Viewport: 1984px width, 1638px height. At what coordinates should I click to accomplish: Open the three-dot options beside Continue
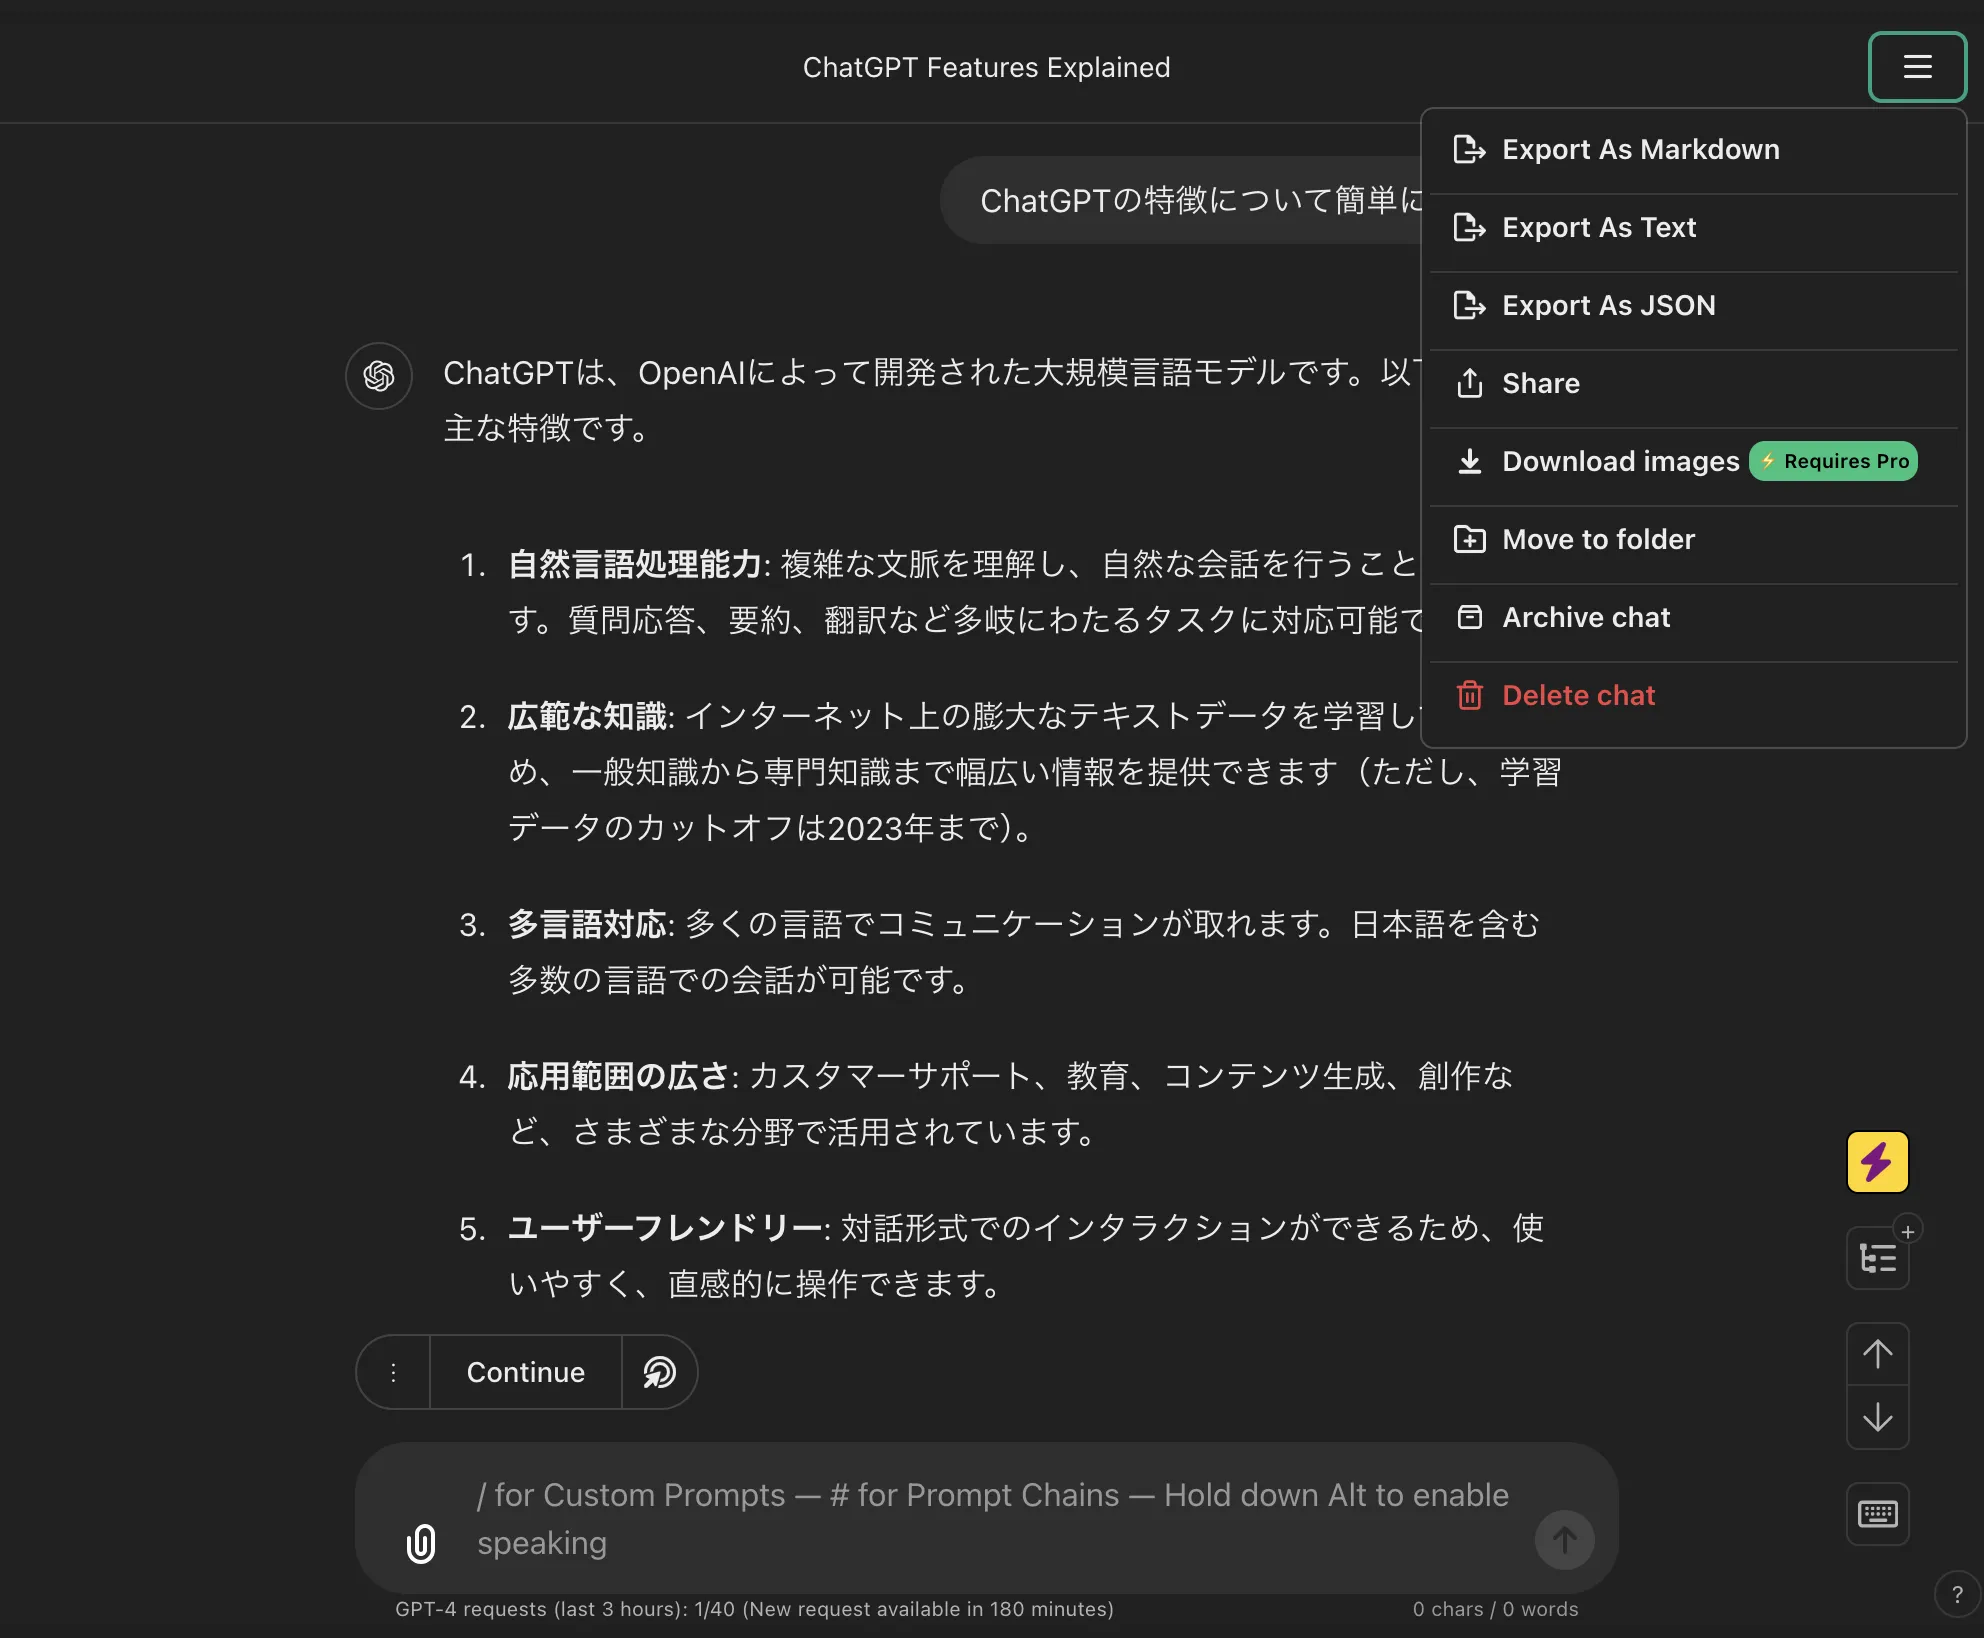click(393, 1372)
